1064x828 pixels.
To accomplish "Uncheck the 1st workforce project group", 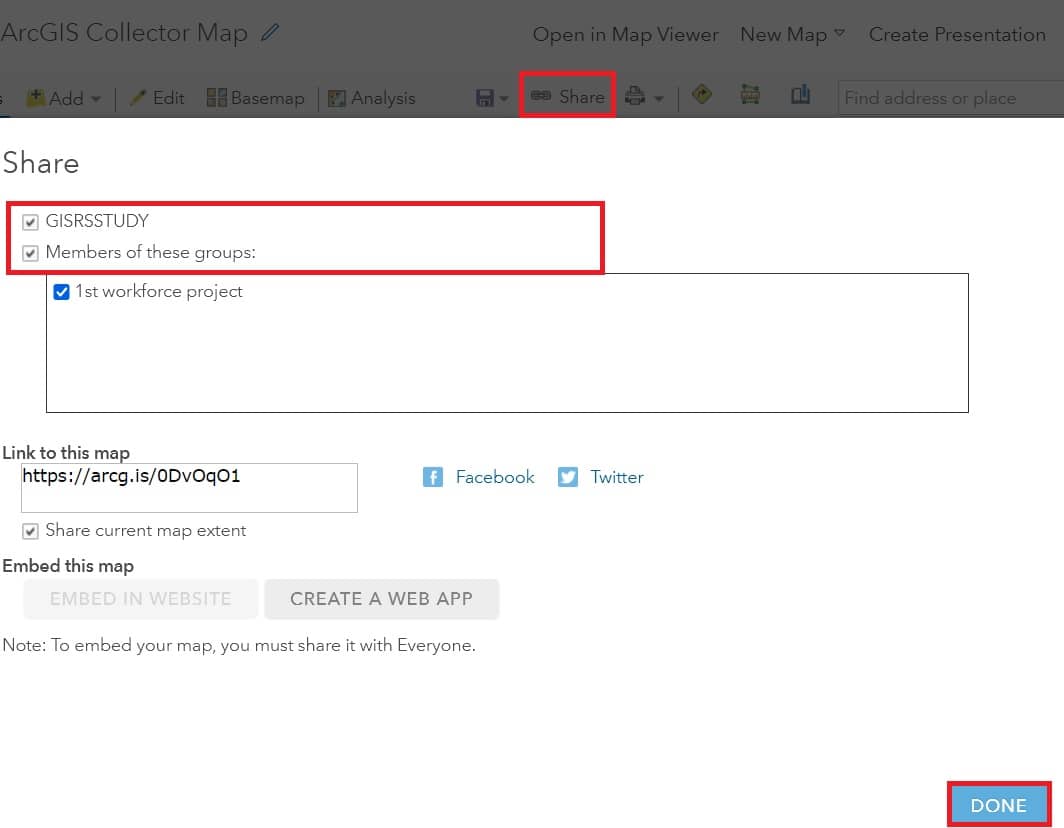I will [x=61, y=291].
